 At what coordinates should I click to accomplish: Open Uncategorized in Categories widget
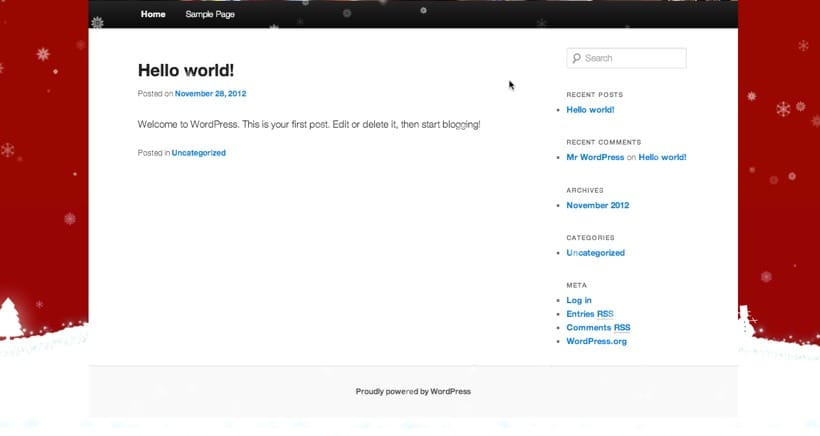click(x=596, y=253)
